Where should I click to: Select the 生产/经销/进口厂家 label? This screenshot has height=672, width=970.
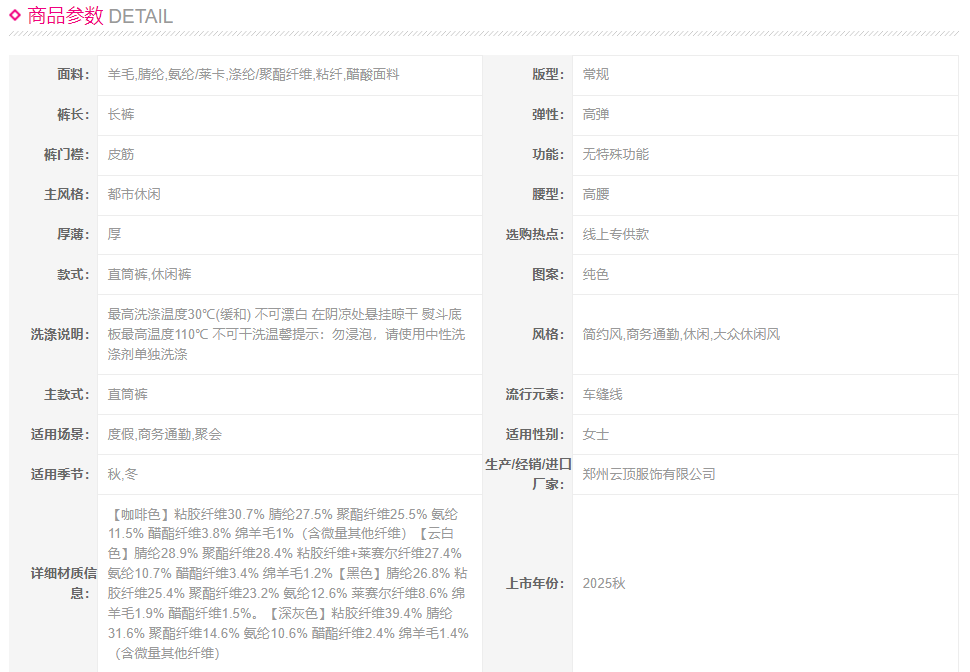click(528, 474)
